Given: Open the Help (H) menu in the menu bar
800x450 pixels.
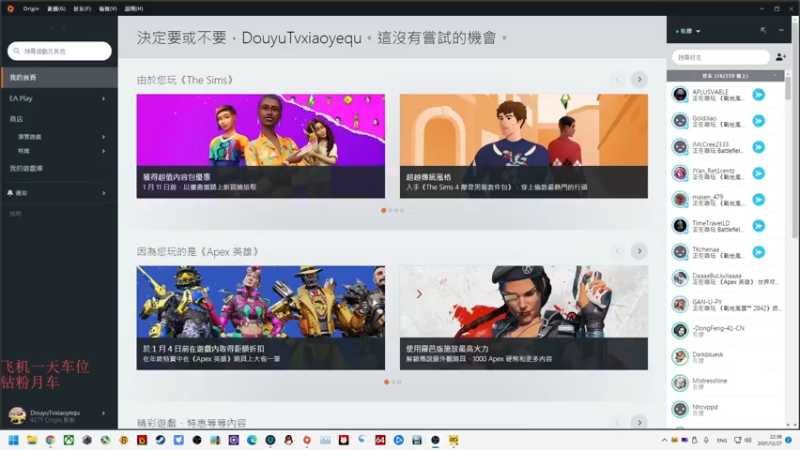Looking at the screenshot, I should click(134, 9).
